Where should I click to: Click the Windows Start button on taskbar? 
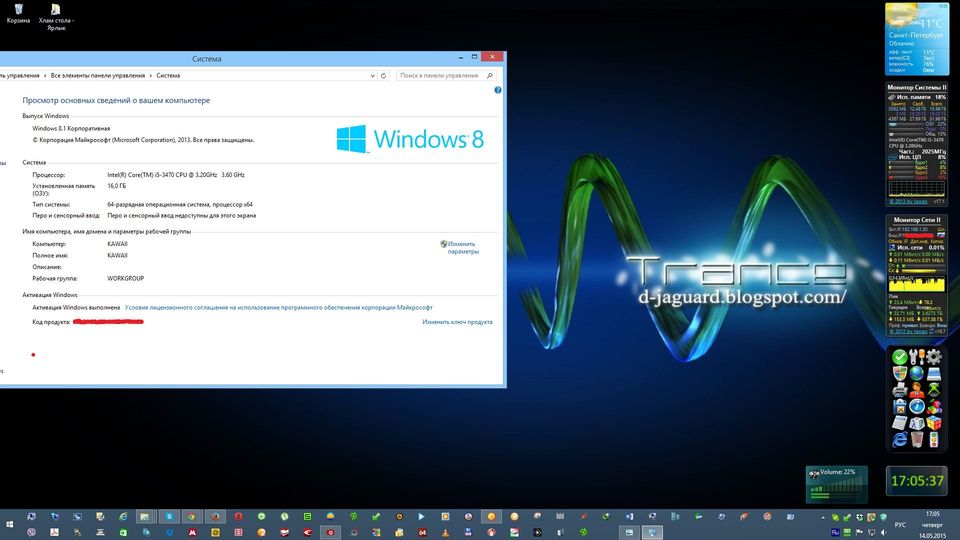point(10,525)
